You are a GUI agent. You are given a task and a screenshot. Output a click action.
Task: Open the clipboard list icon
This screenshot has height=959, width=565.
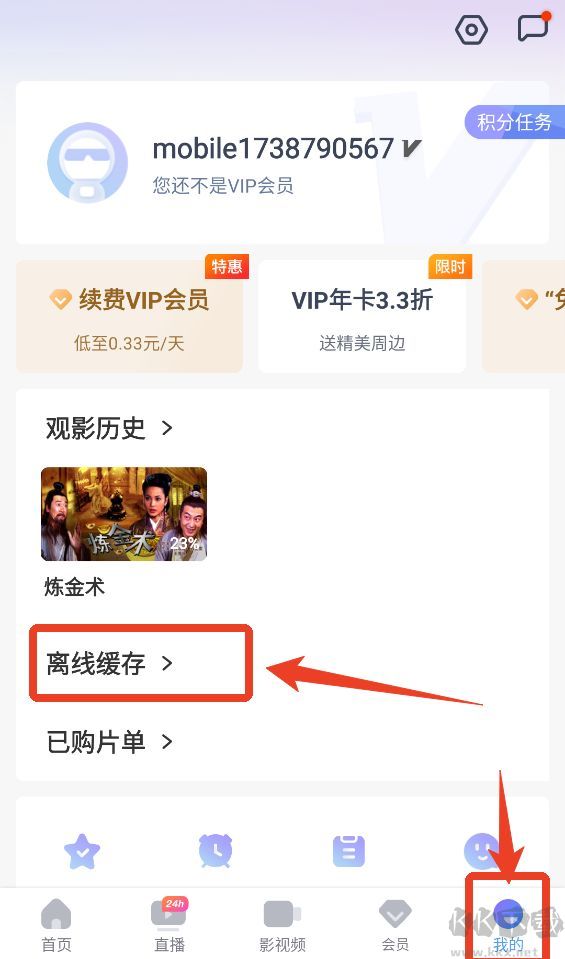point(349,851)
